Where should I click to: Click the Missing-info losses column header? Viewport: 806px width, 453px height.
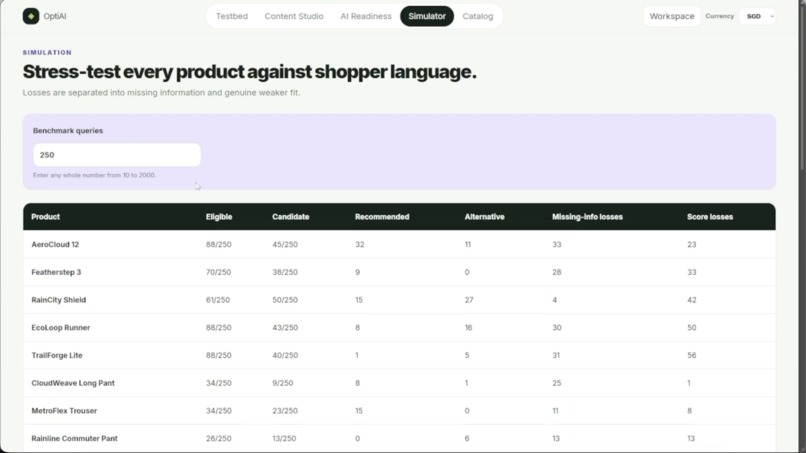click(587, 216)
